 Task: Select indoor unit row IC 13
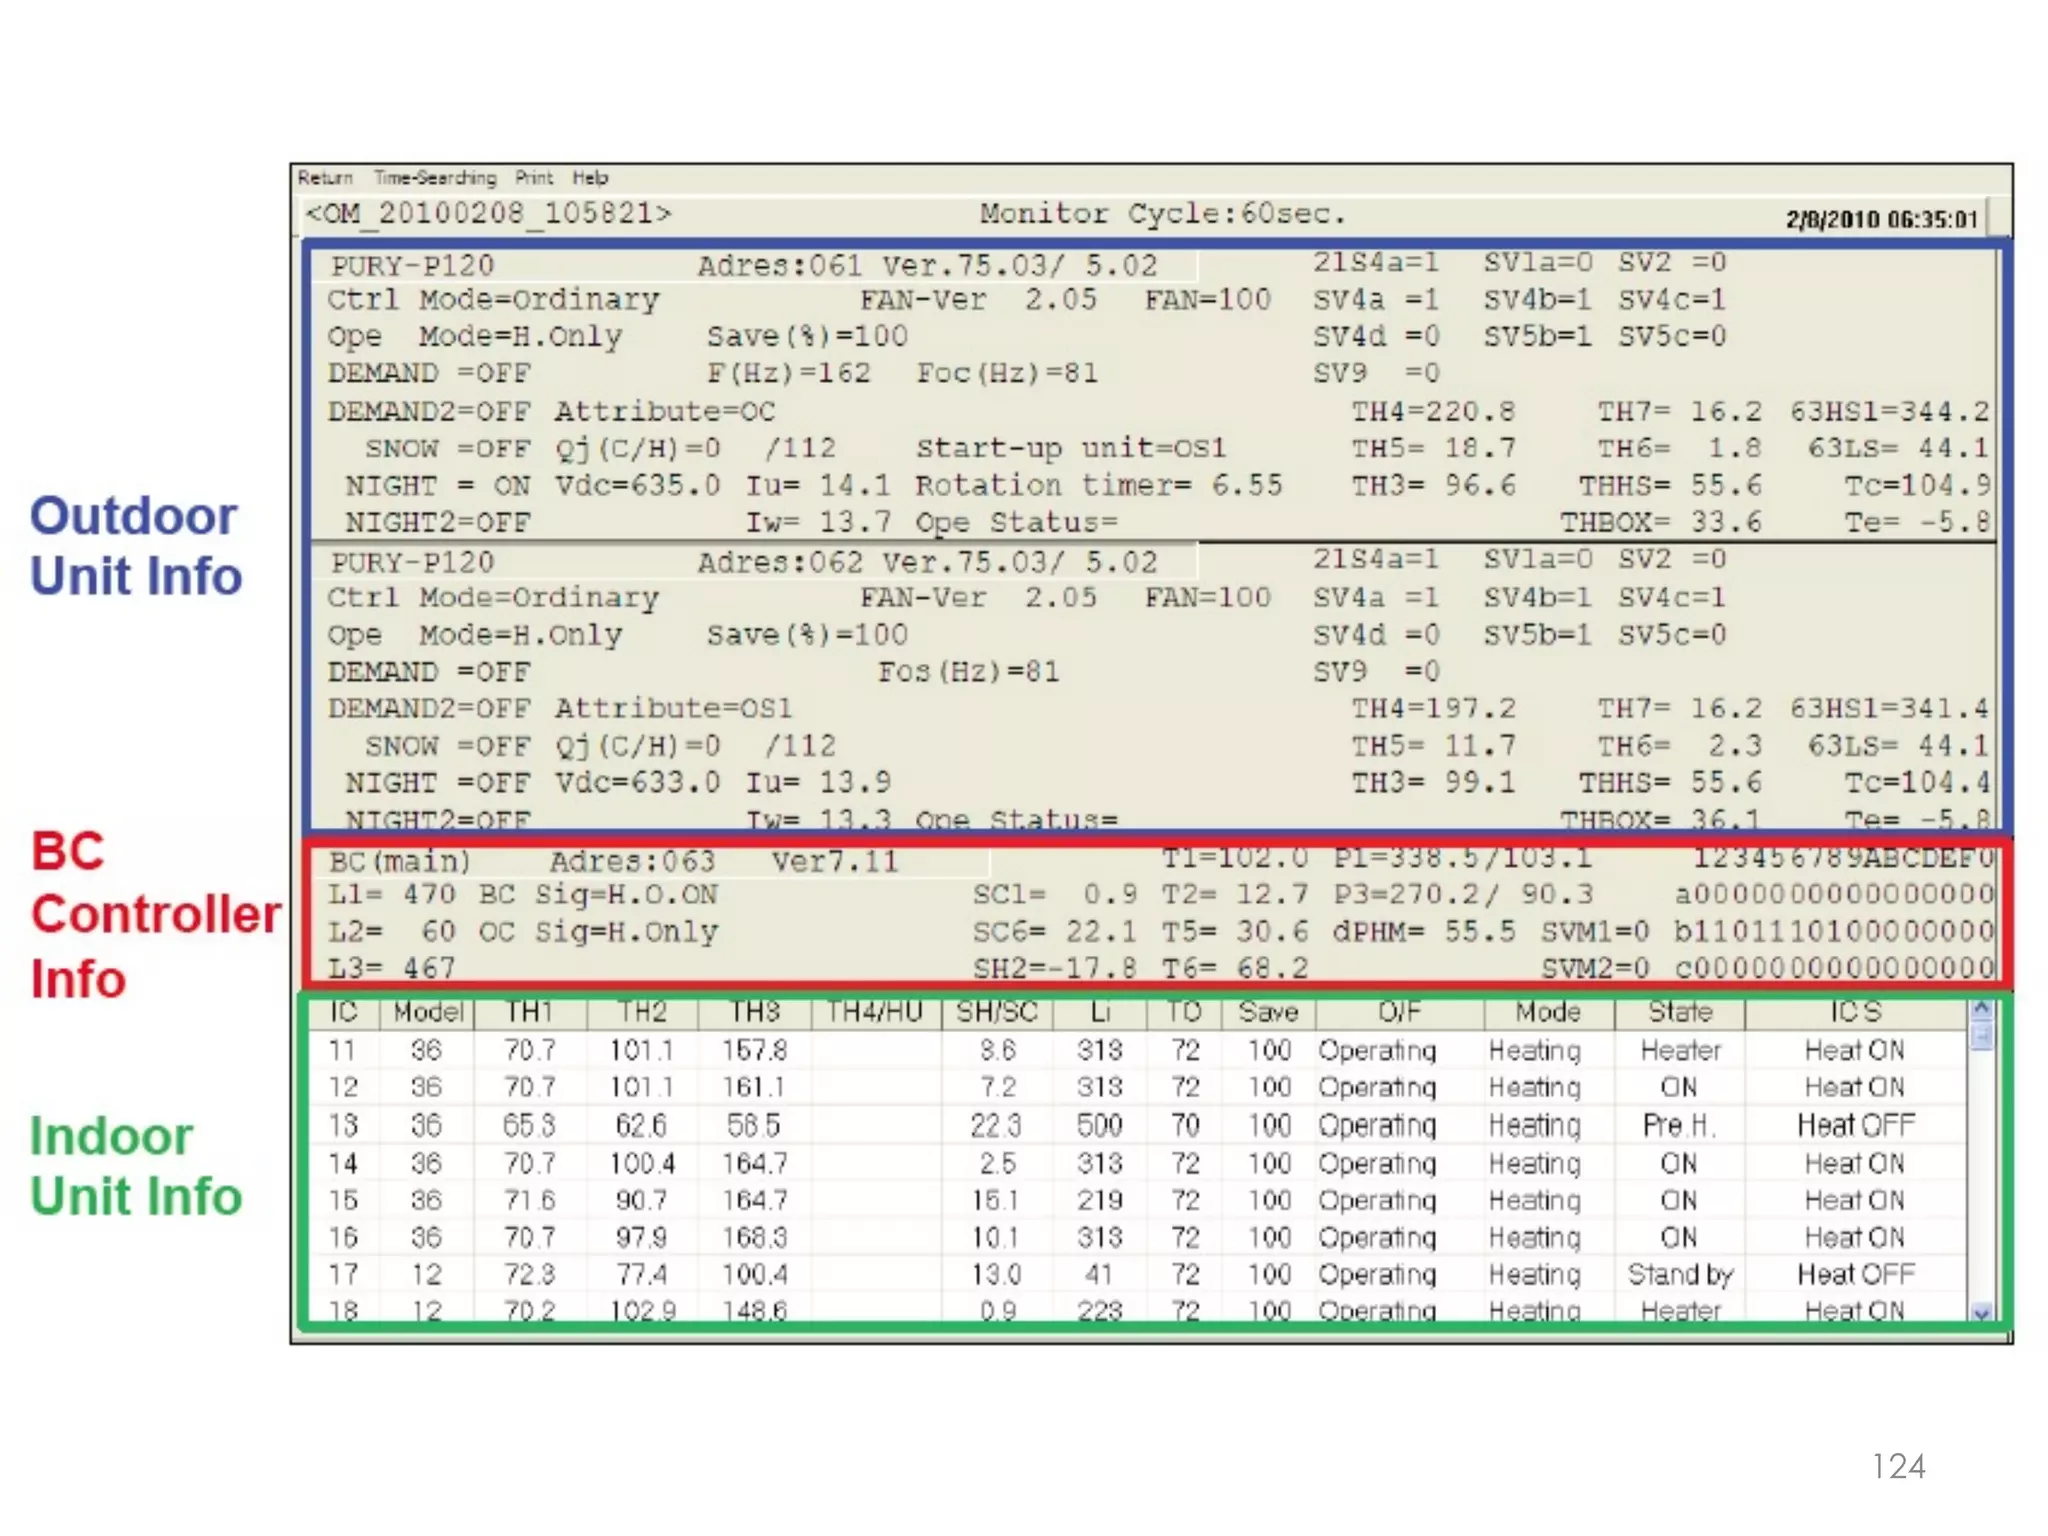tap(343, 1126)
